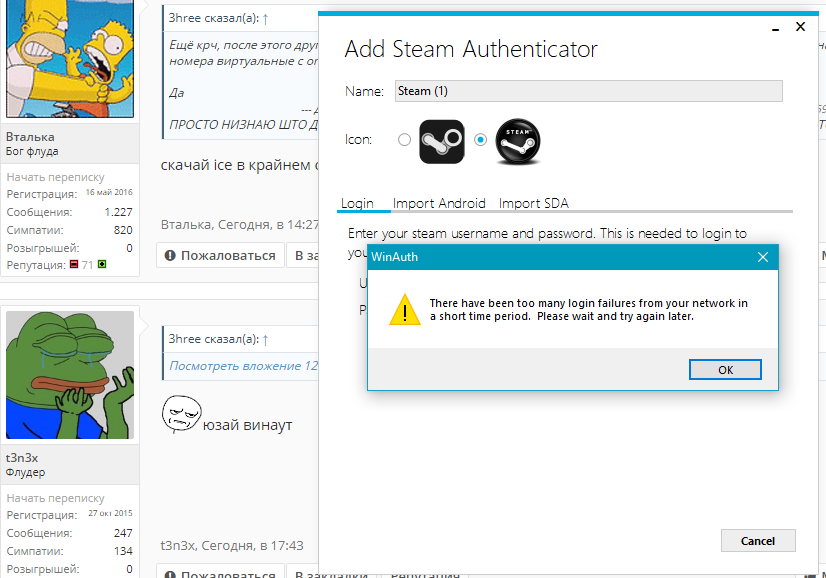Click Начать переписку under Вталька

coord(55,177)
